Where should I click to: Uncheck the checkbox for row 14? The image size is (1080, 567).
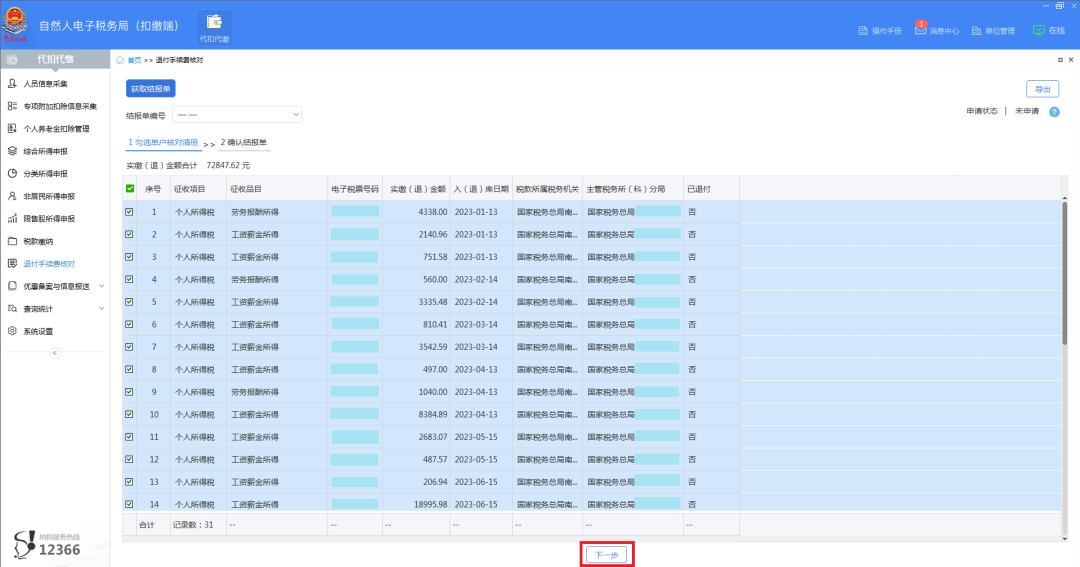(x=129, y=504)
